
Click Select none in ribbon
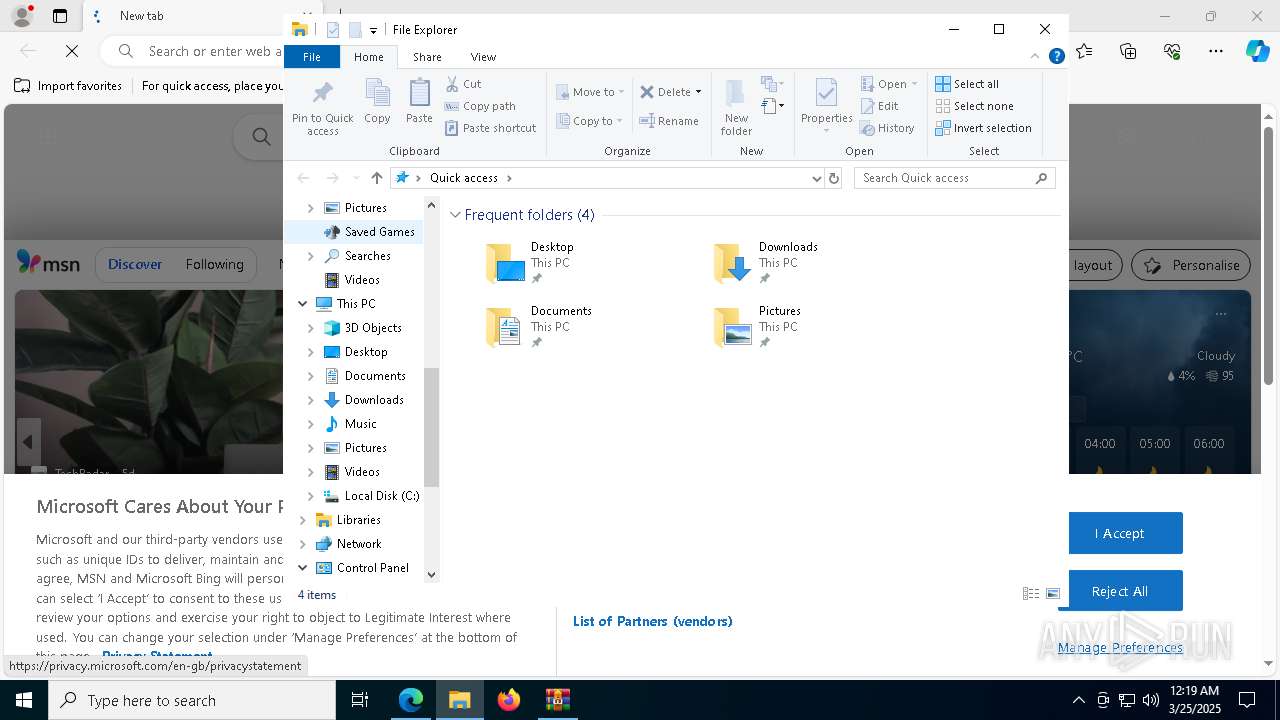pyautogui.click(x=974, y=106)
